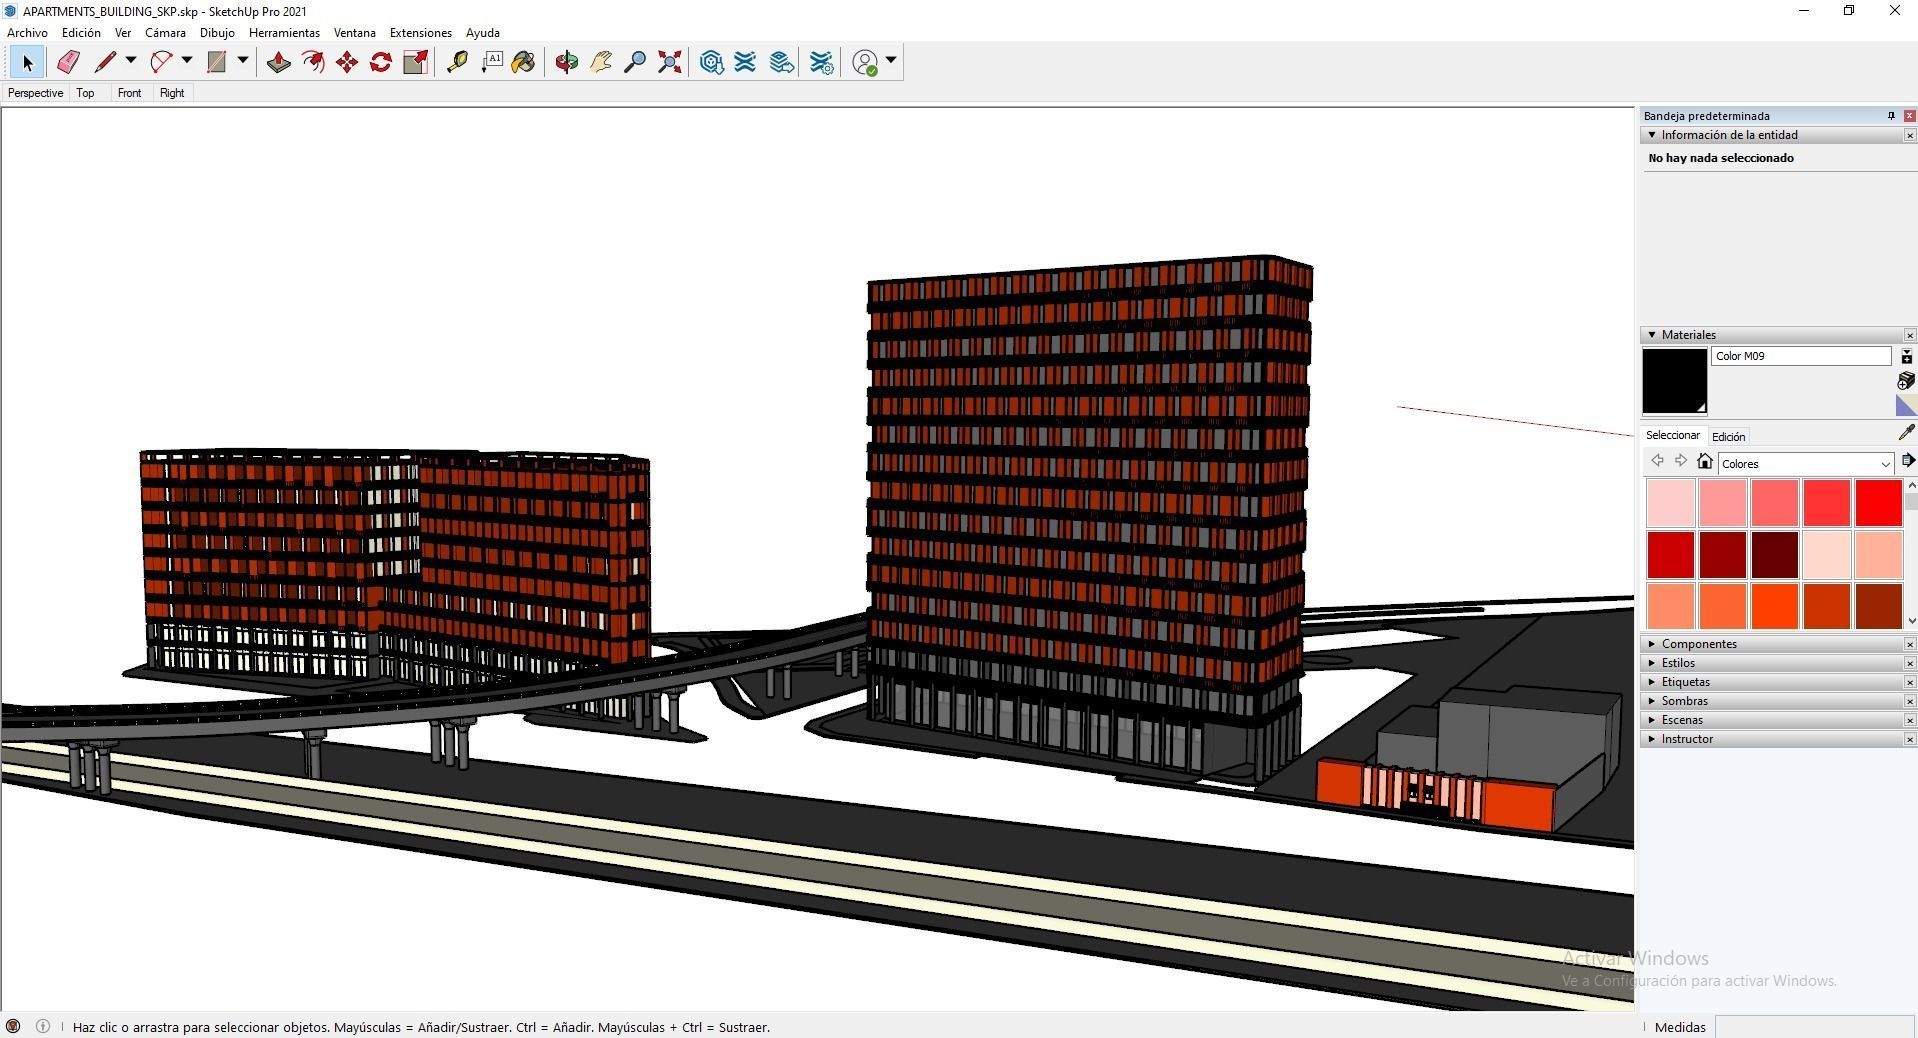Pick the pure bright red swatch

1878,503
